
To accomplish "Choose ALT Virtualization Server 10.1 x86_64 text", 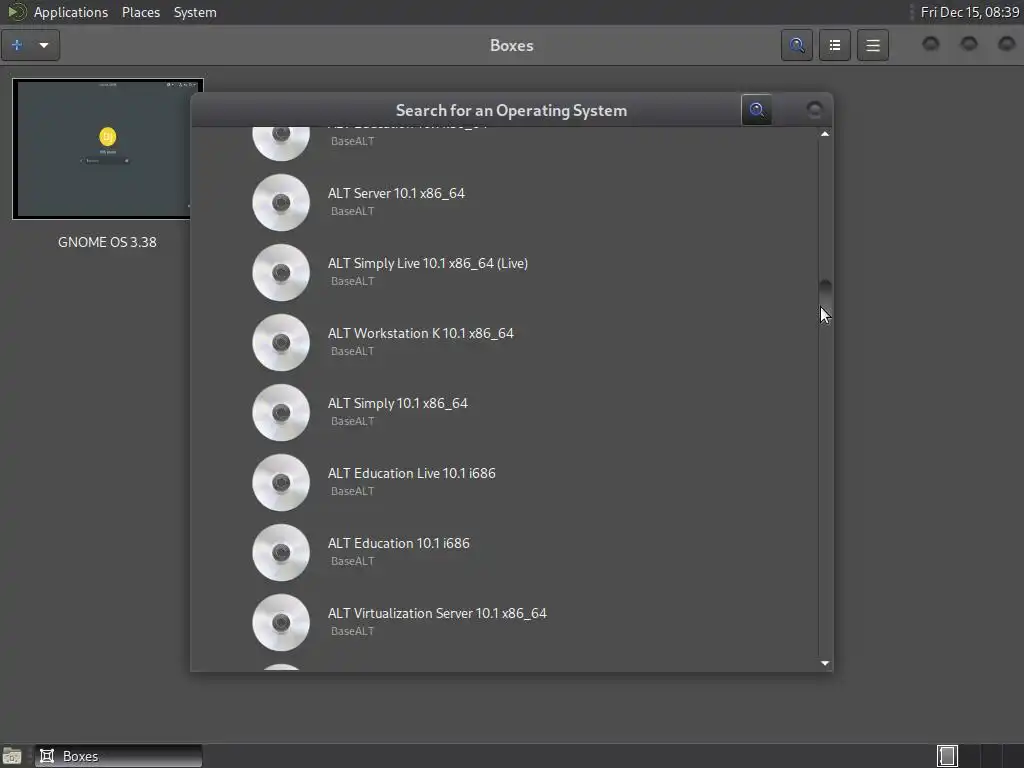I will (x=437, y=613).
